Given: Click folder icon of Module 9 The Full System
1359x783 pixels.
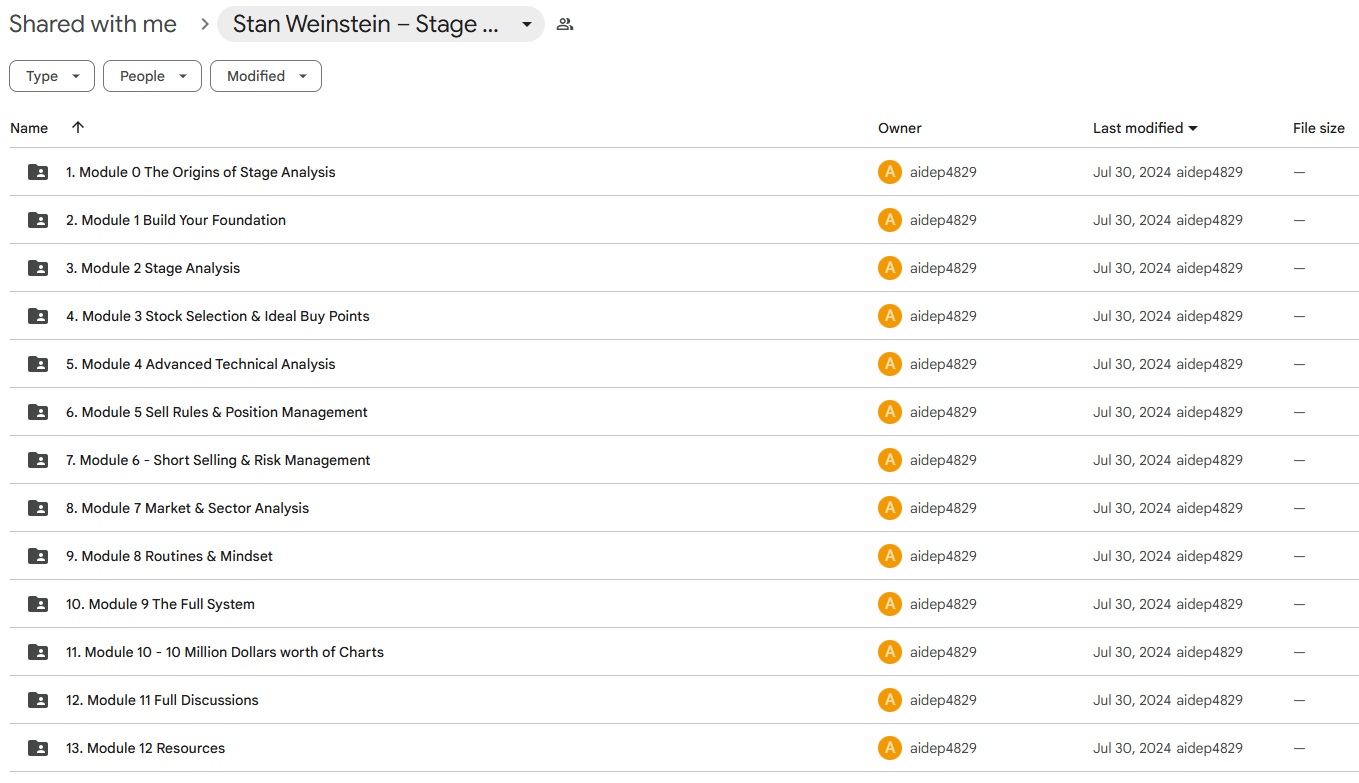Looking at the screenshot, I should (38, 604).
